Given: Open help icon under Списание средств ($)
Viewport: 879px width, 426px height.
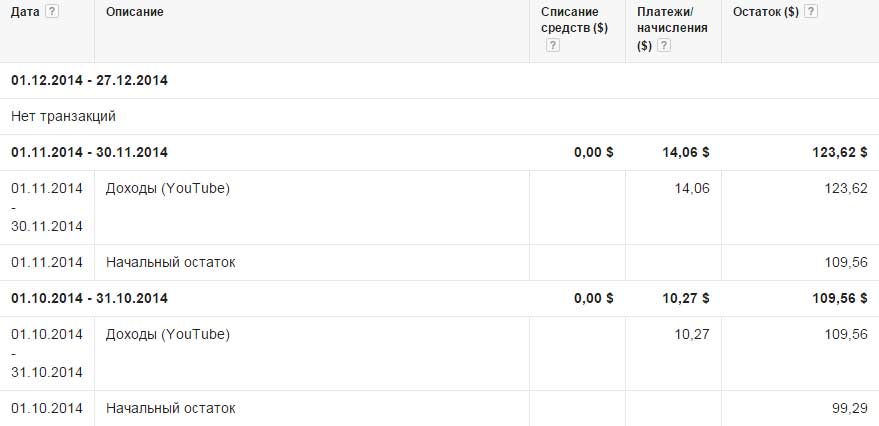Looking at the screenshot, I should (554, 46).
